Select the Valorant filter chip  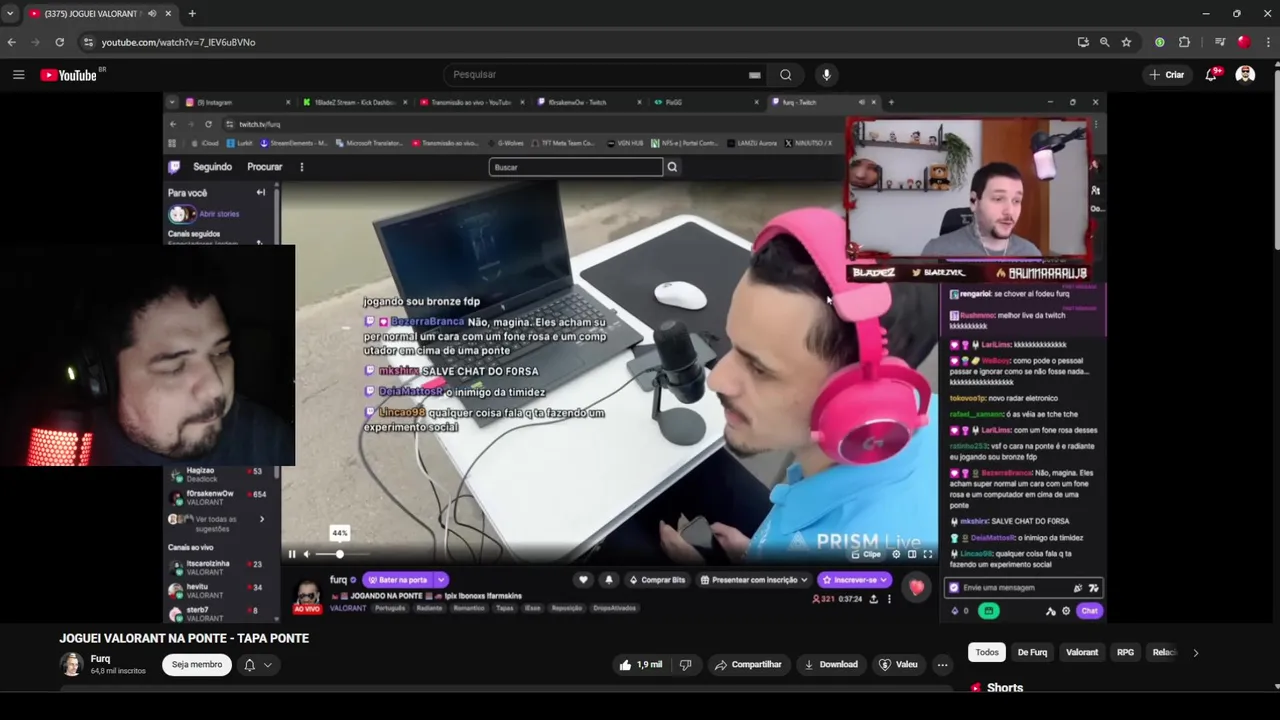[1082, 653]
